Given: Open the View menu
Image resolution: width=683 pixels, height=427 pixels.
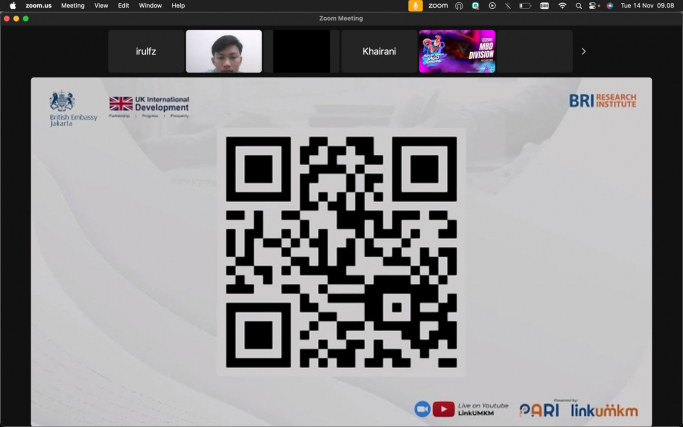Looking at the screenshot, I should 101,6.
